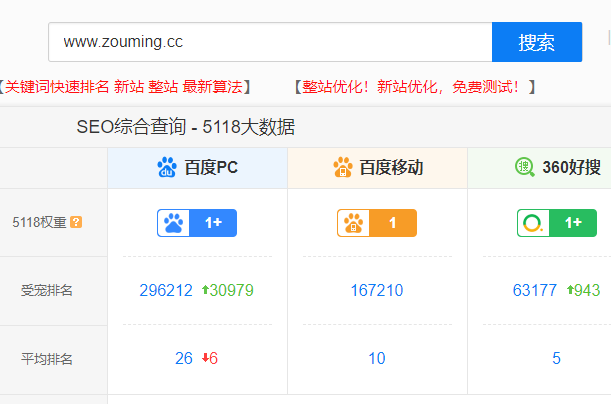The image size is (611, 404).
Task: Select the 百度PC column header
Action: click(x=198, y=168)
